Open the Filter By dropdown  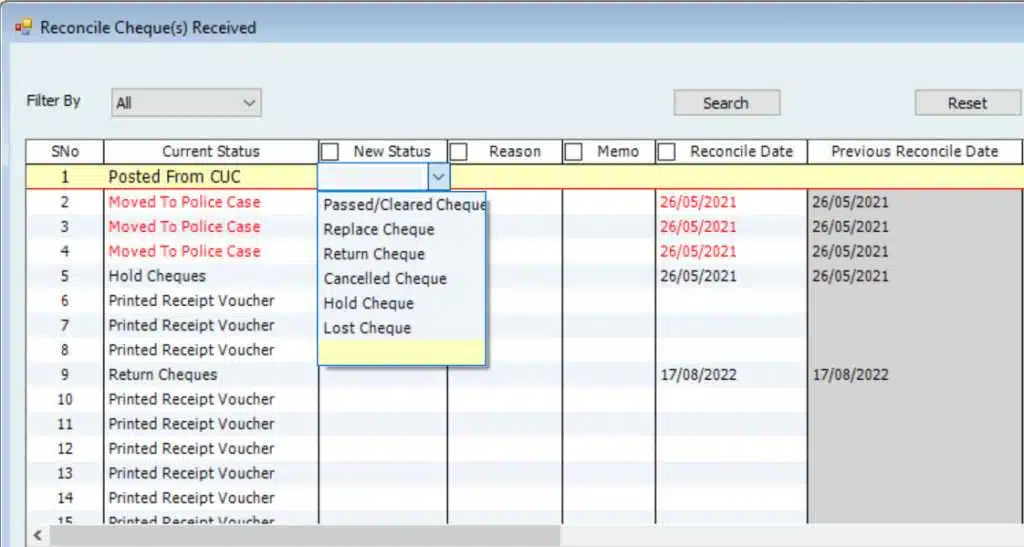(186, 103)
